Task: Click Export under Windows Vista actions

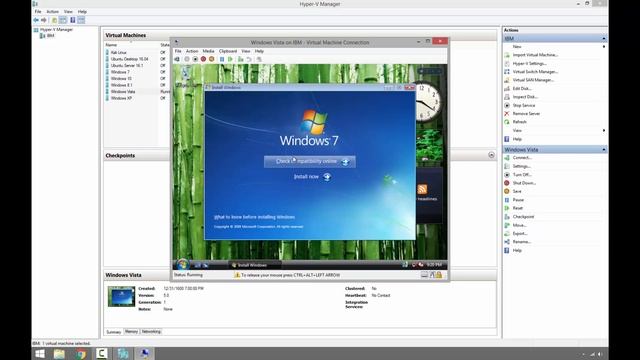Action: [520, 233]
